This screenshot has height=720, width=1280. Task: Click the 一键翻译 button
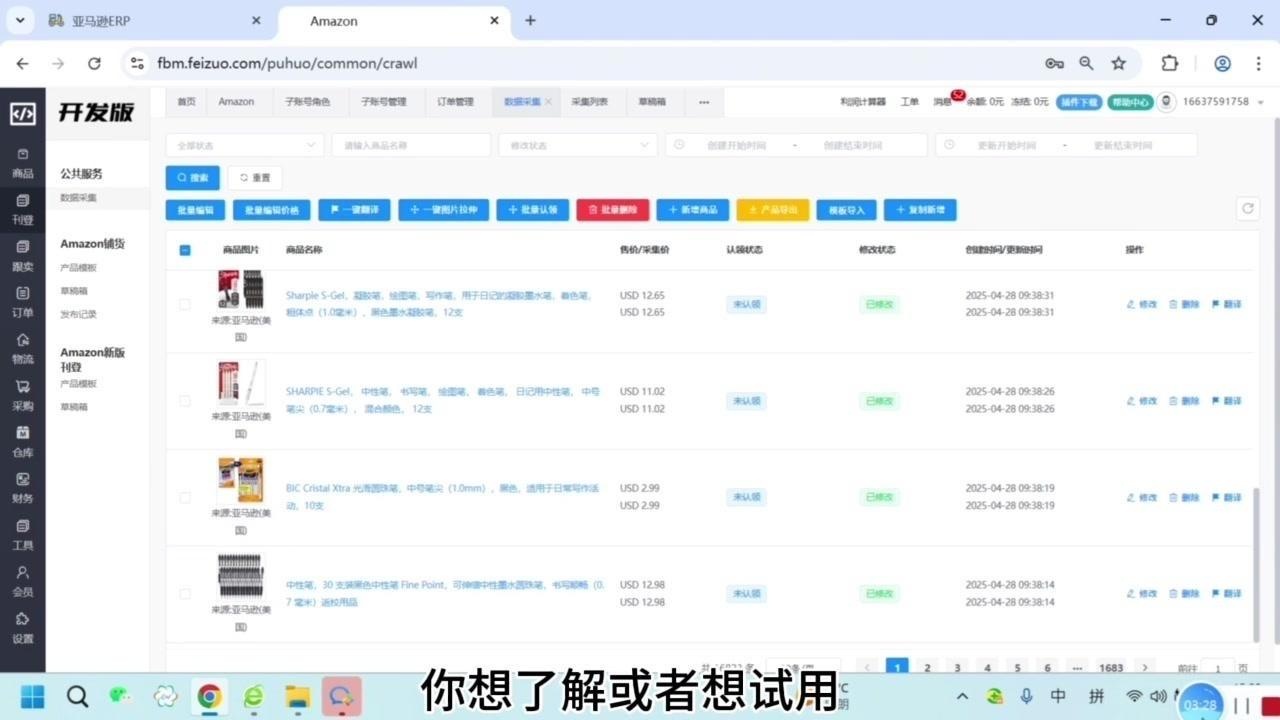[355, 210]
